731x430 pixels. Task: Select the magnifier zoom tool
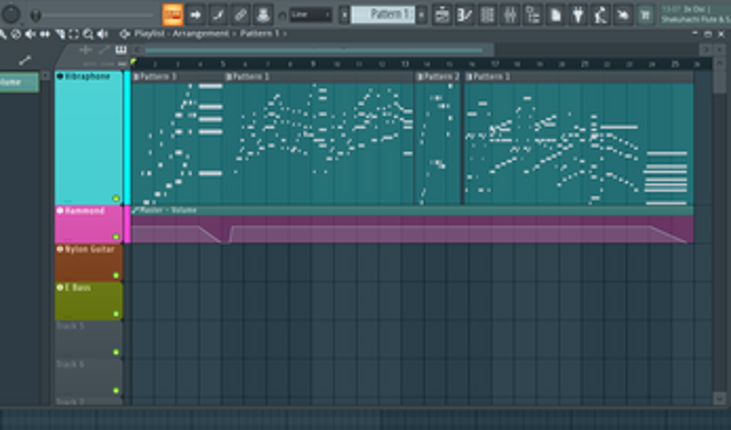88,34
